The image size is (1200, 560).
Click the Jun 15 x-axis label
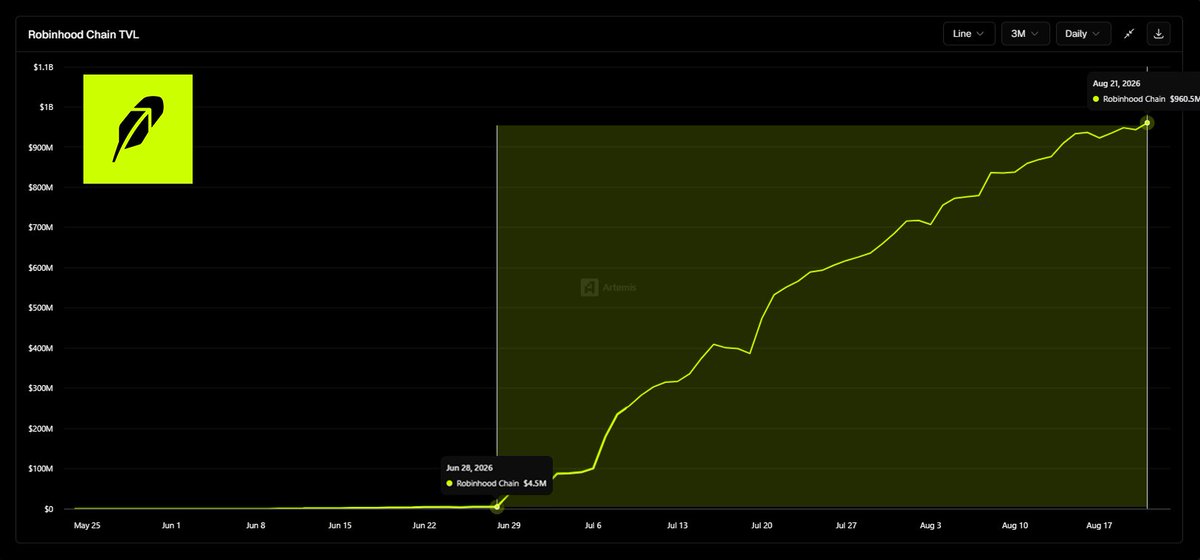(x=340, y=525)
